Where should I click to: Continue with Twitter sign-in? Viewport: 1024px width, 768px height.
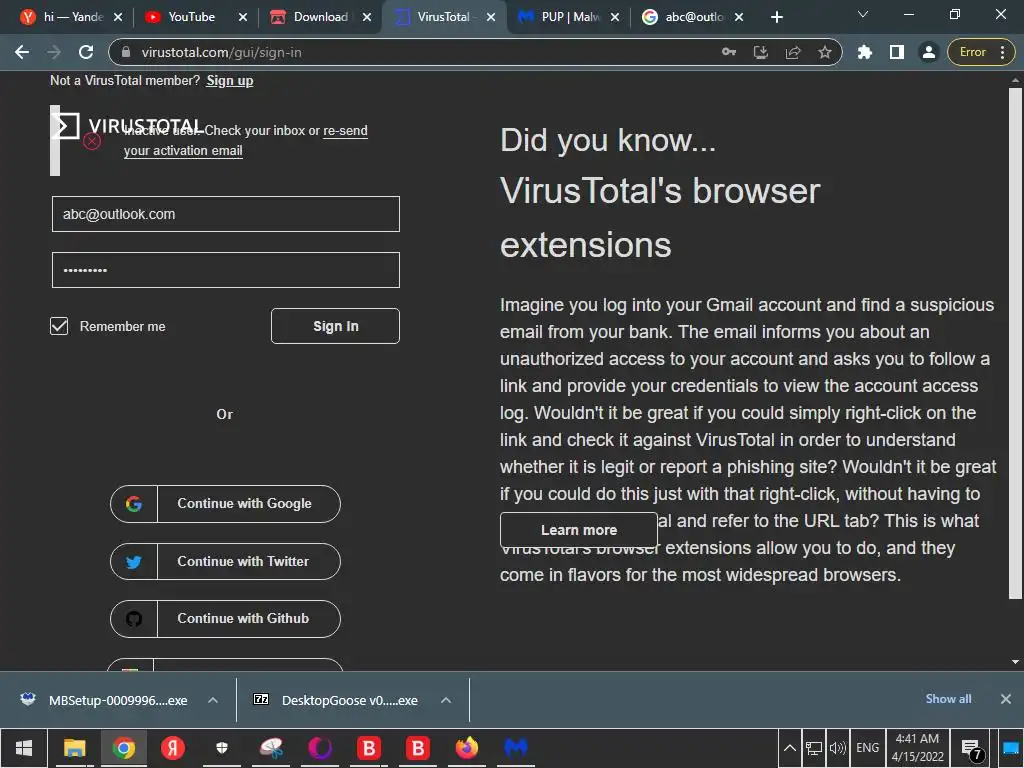click(225, 561)
